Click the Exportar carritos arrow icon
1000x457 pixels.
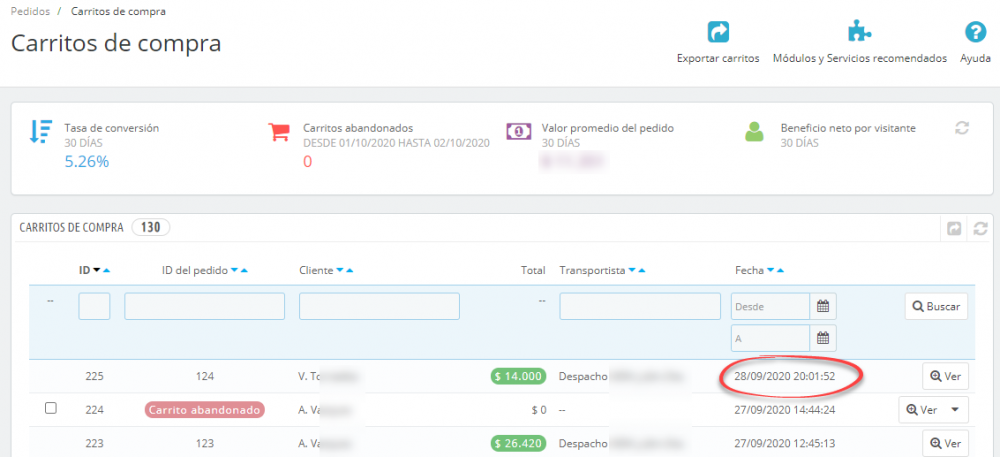718,33
